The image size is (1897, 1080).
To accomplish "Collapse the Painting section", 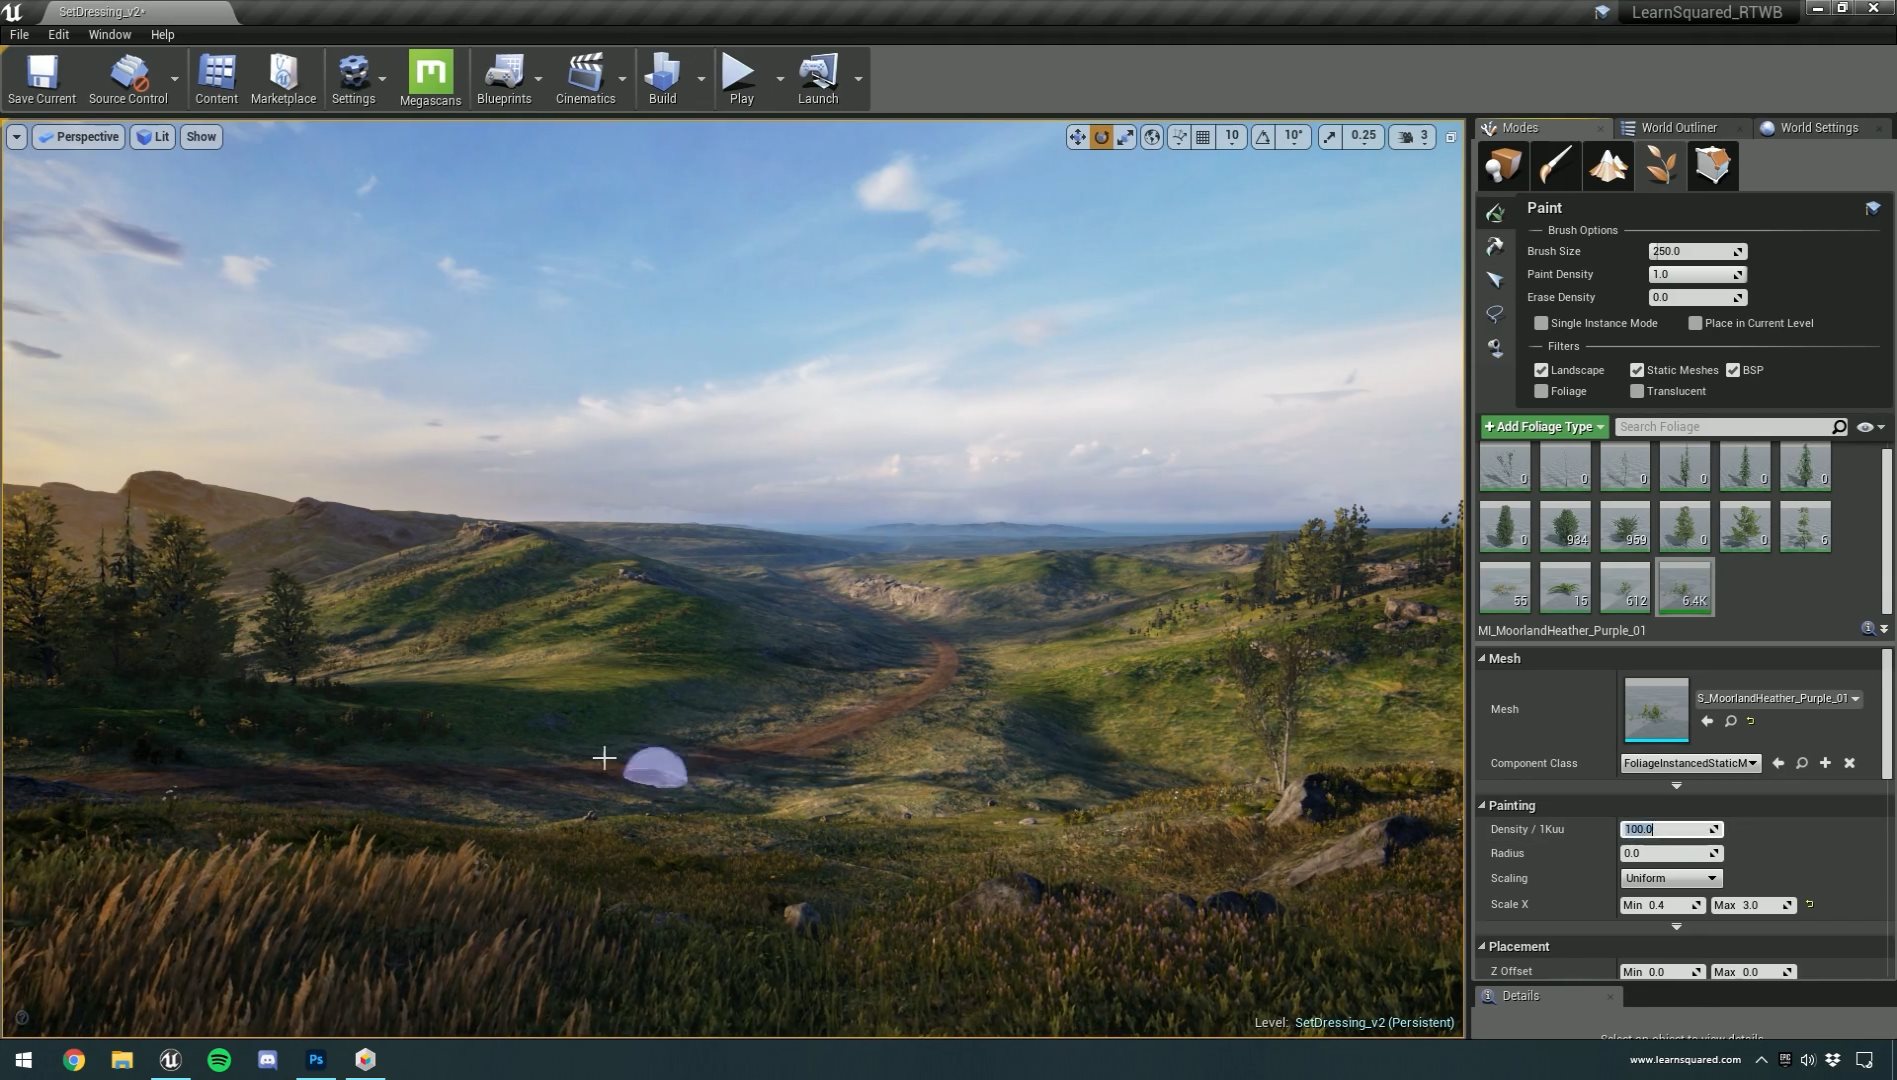I will 1482,806.
